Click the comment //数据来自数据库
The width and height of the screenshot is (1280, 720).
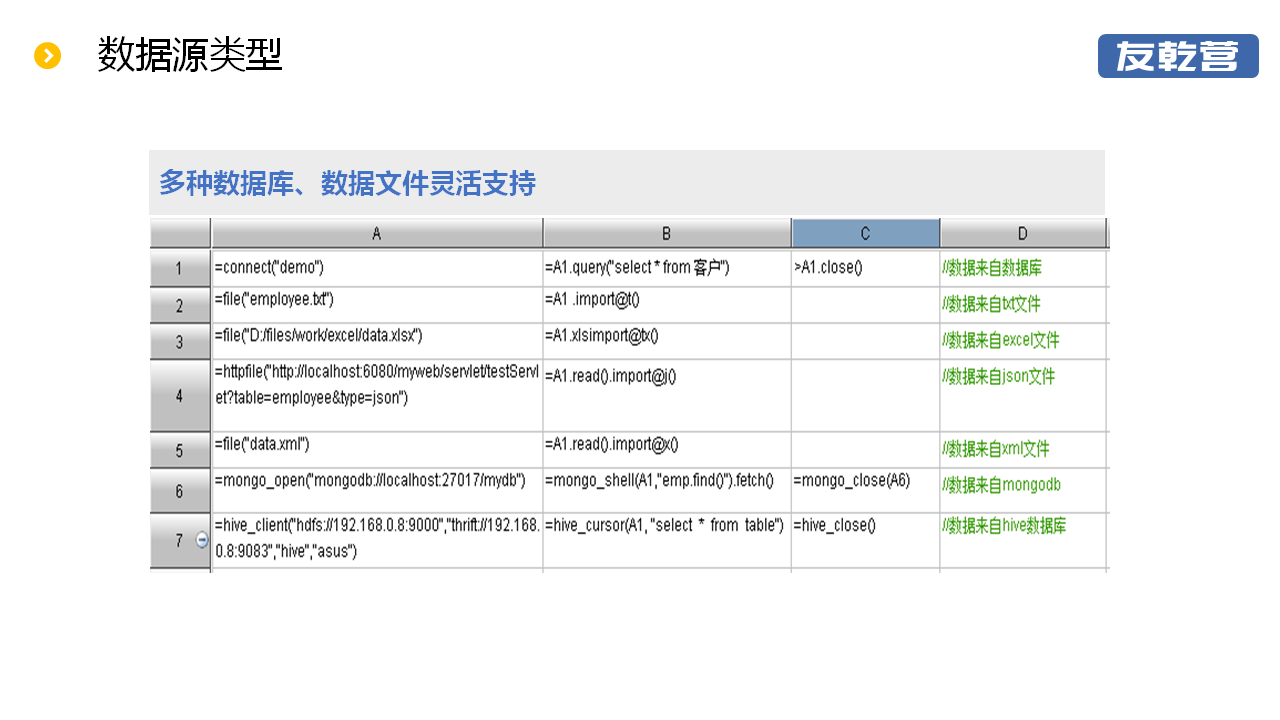pyautogui.click(x=1023, y=268)
